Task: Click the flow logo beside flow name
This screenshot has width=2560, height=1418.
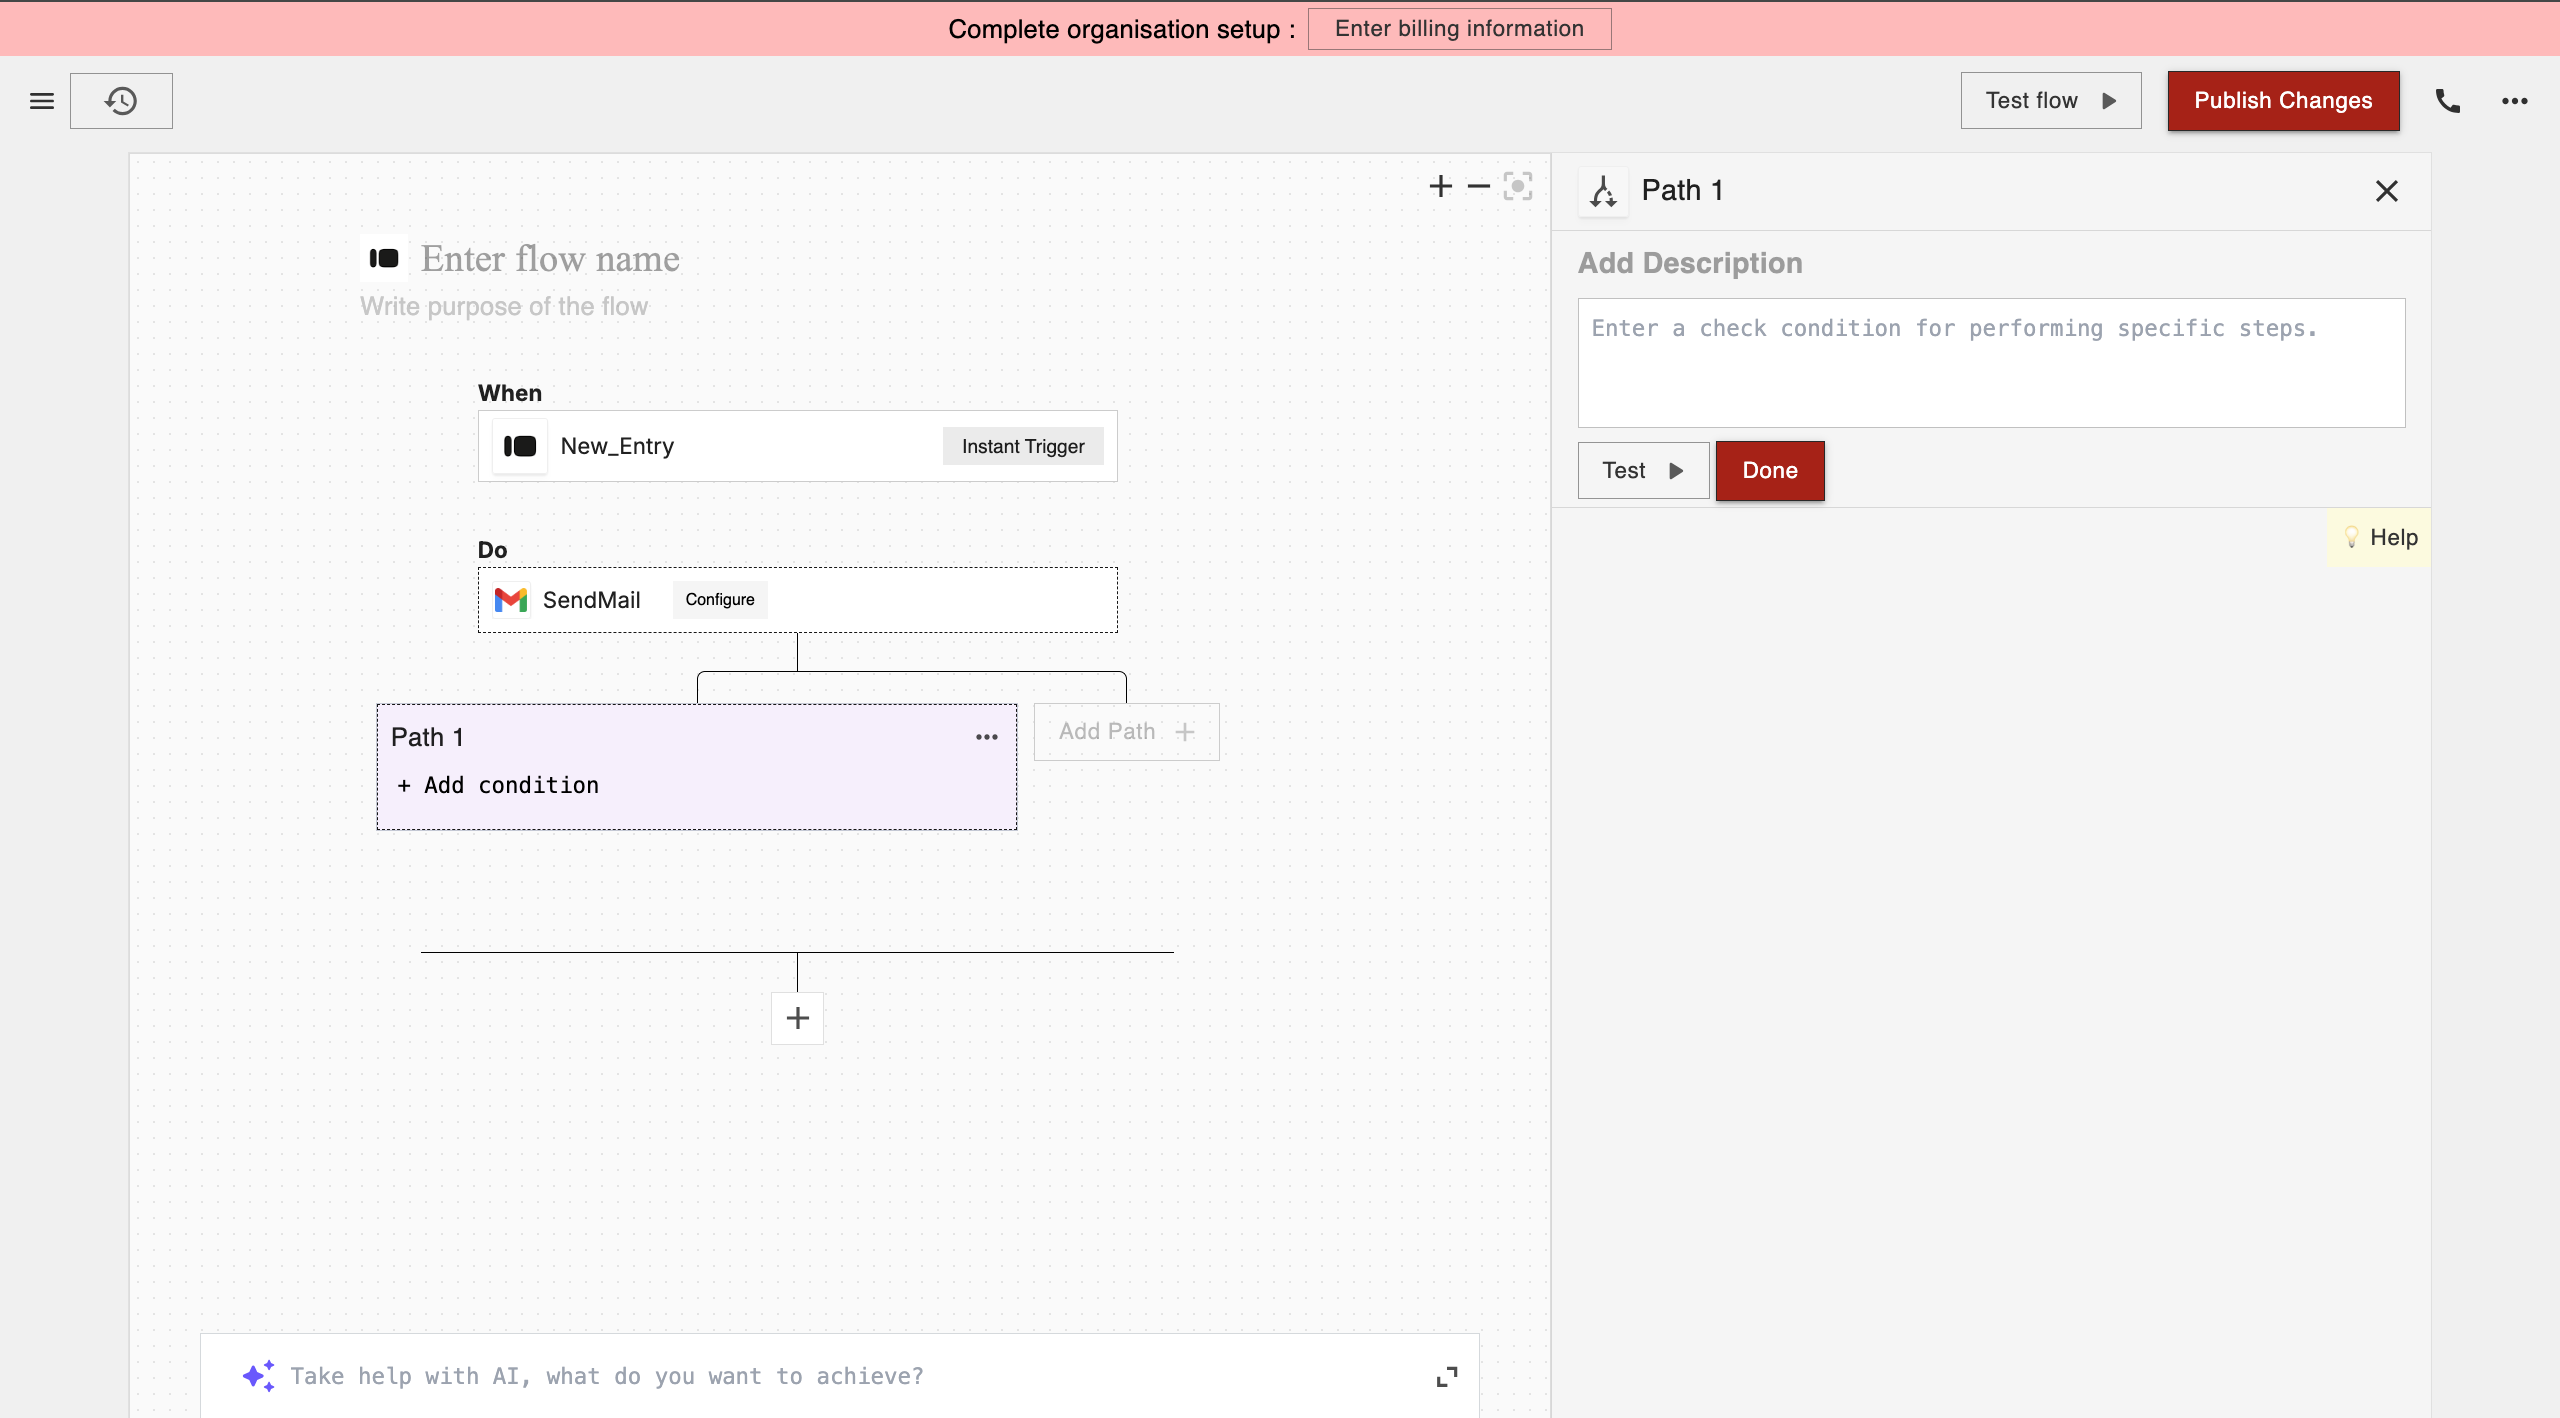Action: click(384, 259)
